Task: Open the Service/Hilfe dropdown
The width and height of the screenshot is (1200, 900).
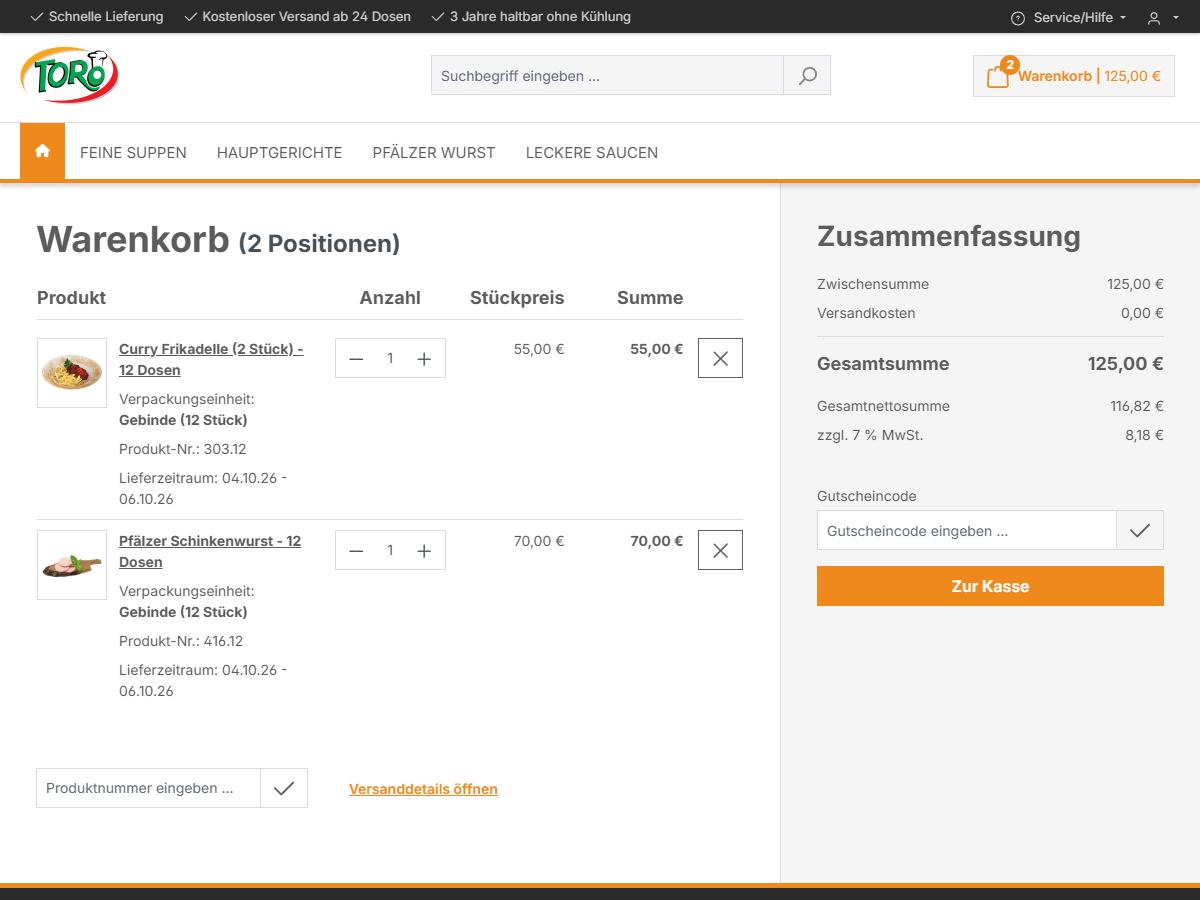Action: pyautogui.click(x=1069, y=18)
